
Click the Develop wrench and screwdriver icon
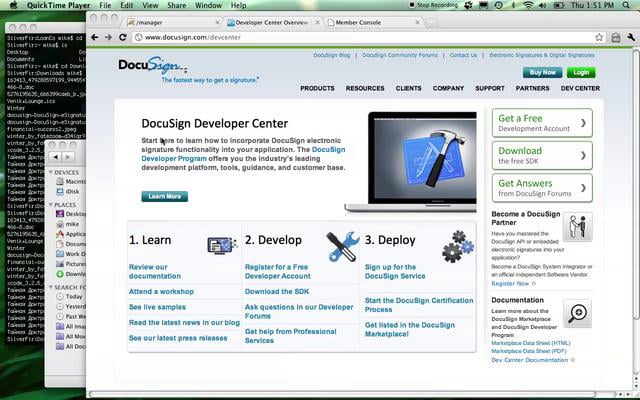click(x=342, y=246)
